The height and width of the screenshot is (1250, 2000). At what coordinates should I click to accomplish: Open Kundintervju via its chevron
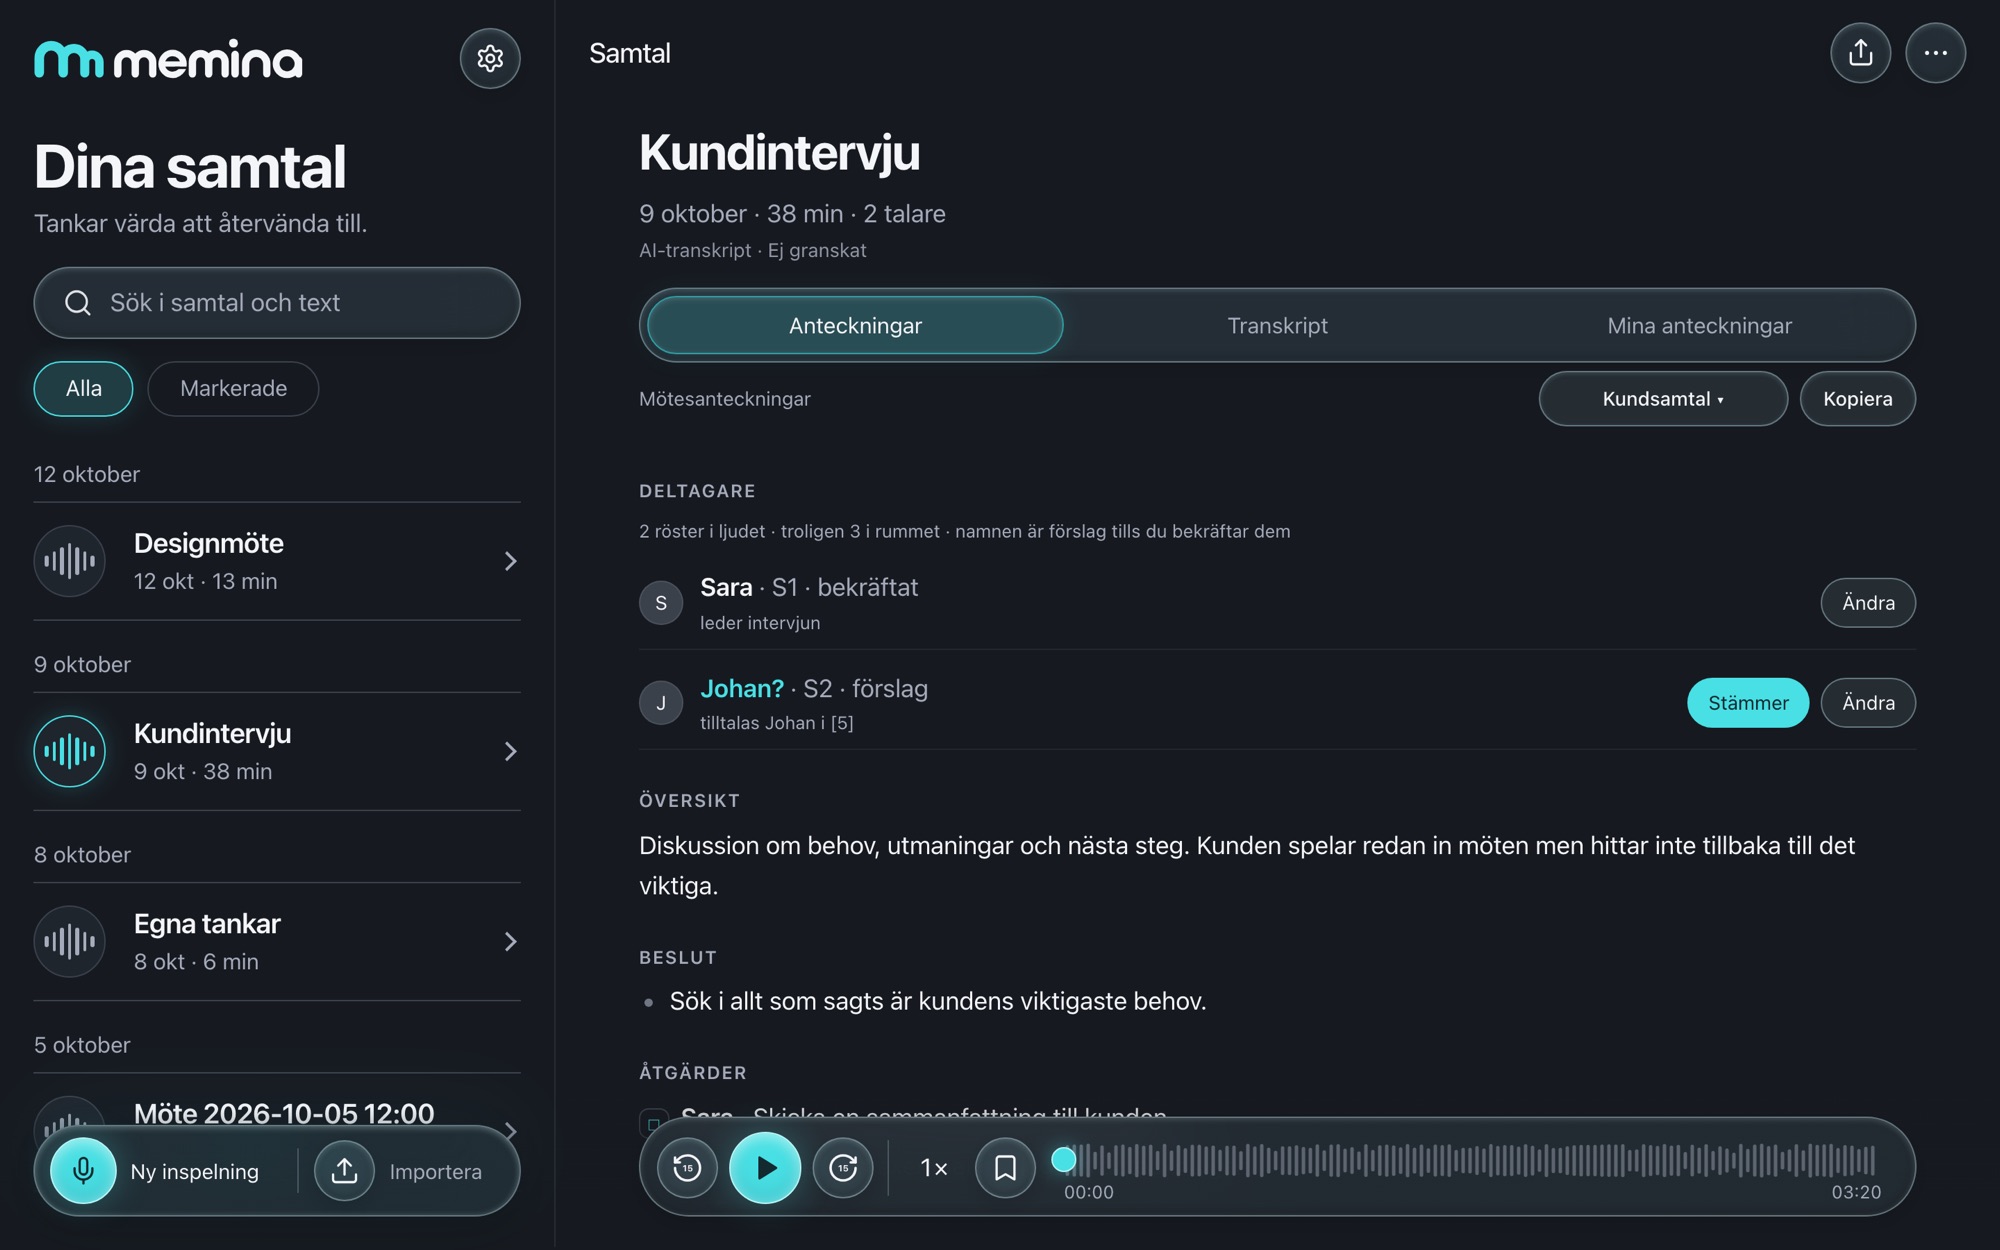[x=510, y=751]
